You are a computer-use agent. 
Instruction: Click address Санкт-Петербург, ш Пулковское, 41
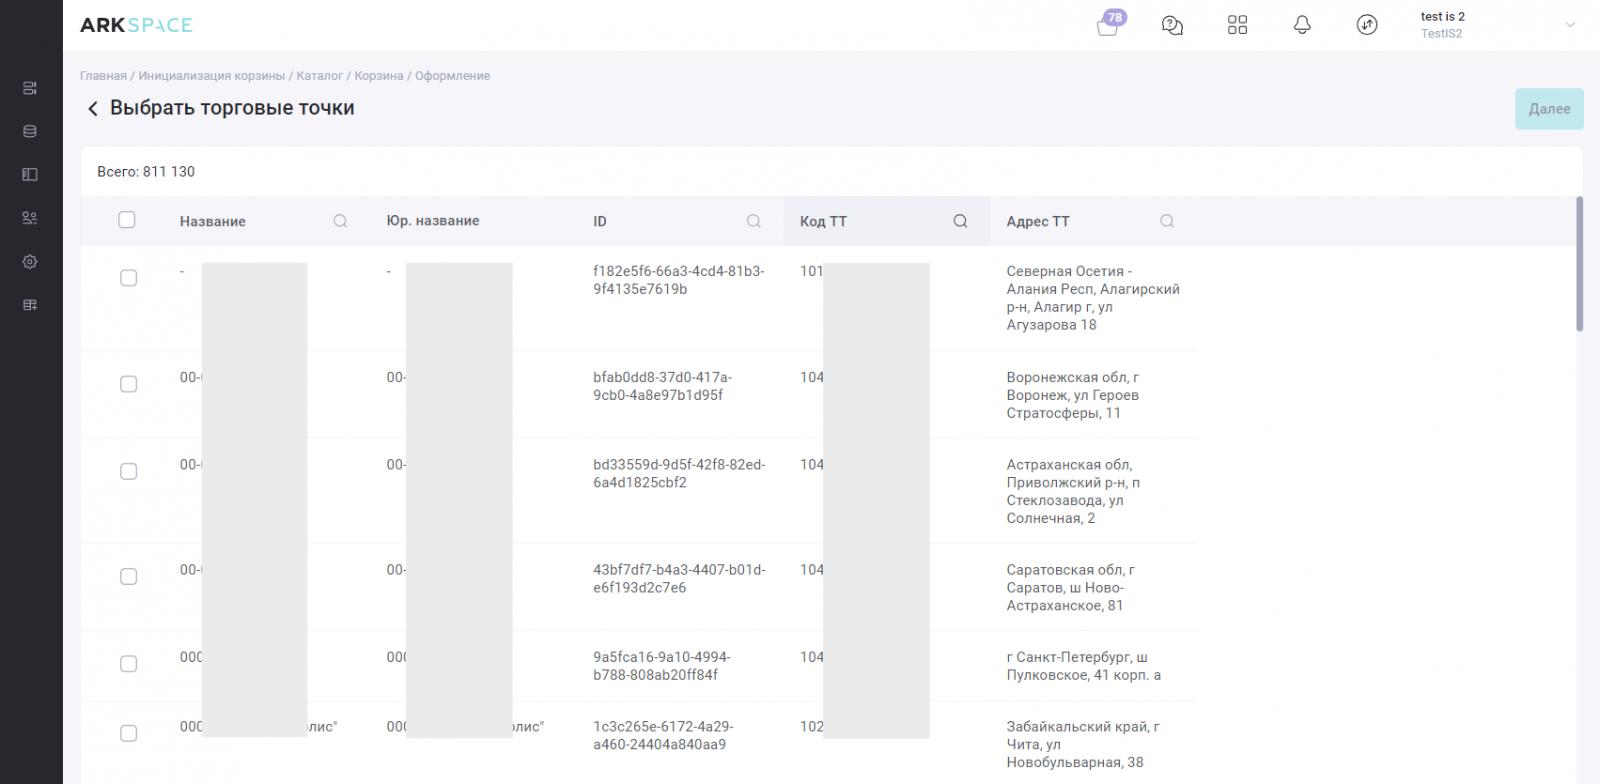pyautogui.click(x=1084, y=666)
